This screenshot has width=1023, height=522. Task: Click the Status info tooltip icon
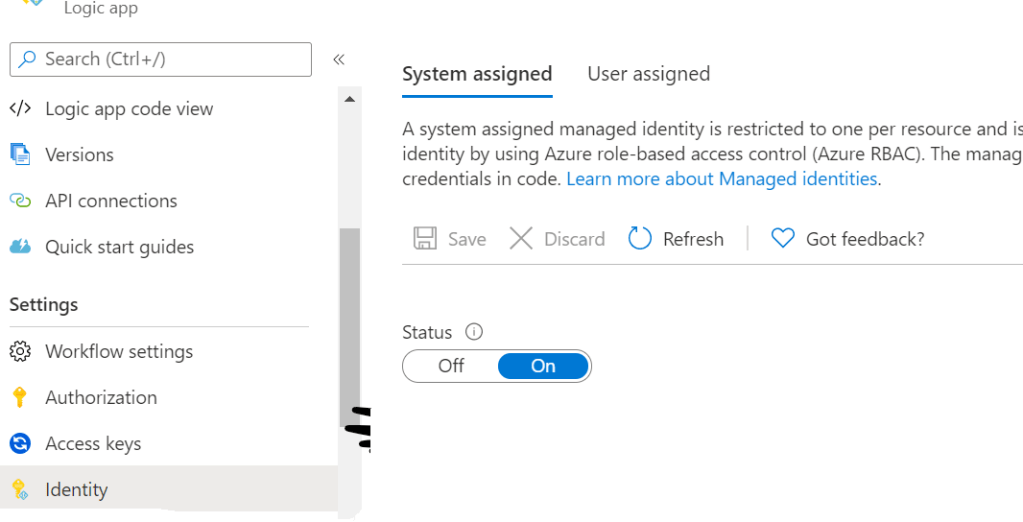point(475,332)
